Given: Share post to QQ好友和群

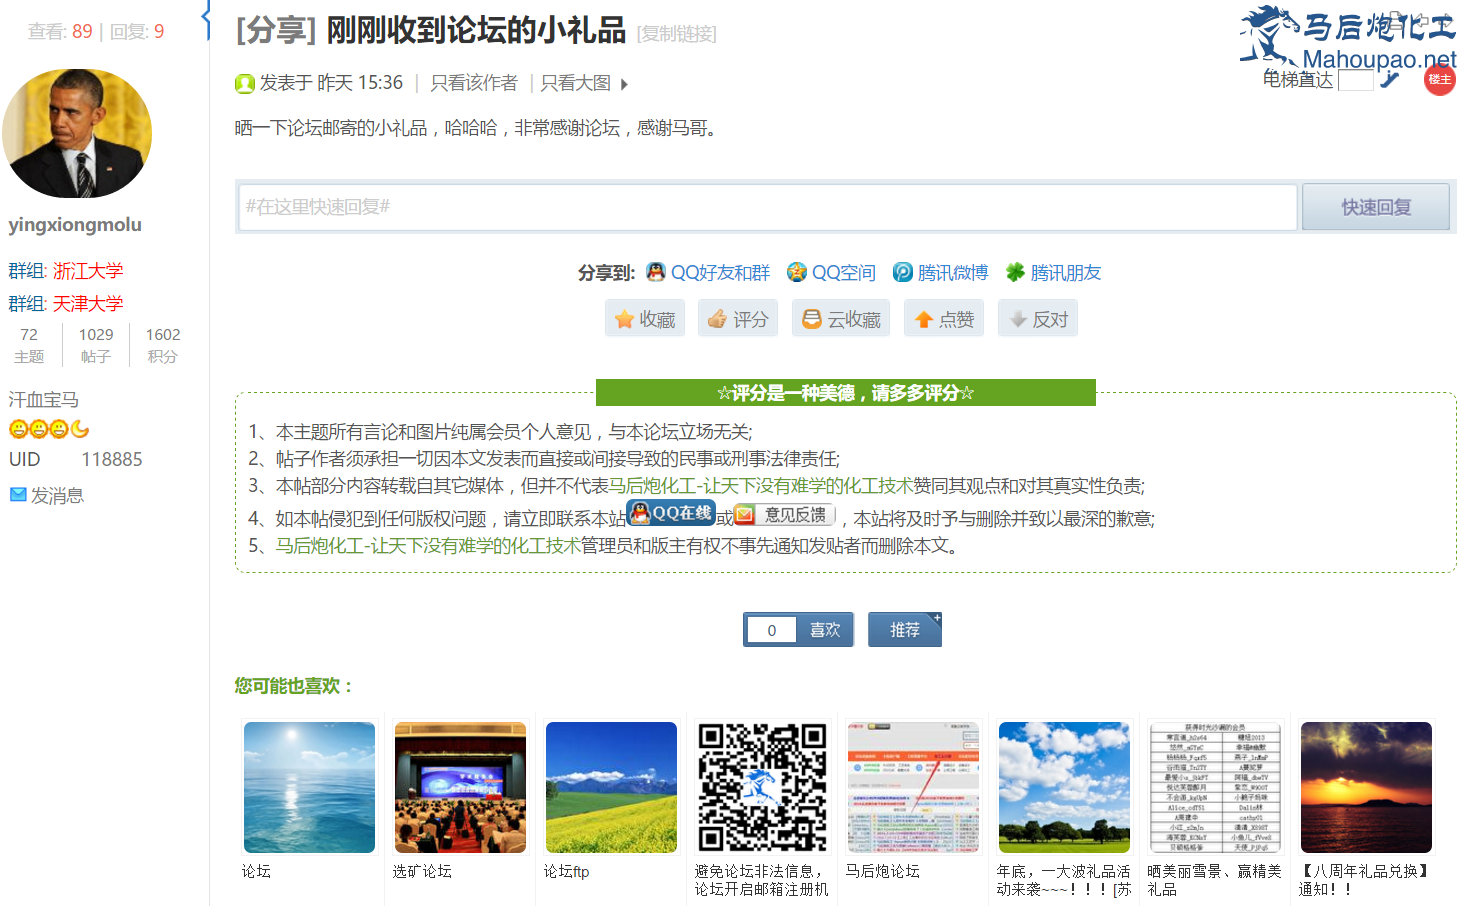Looking at the screenshot, I should click(x=708, y=273).
